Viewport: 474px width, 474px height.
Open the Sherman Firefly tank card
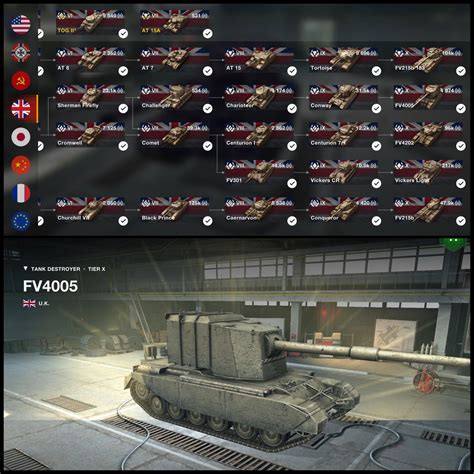tap(90, 98)
